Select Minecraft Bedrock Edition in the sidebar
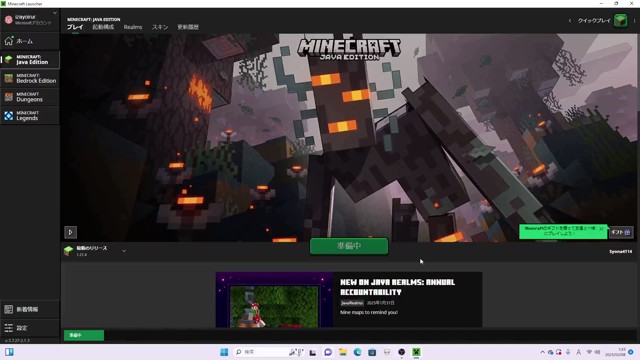 [x=29, y=78]
